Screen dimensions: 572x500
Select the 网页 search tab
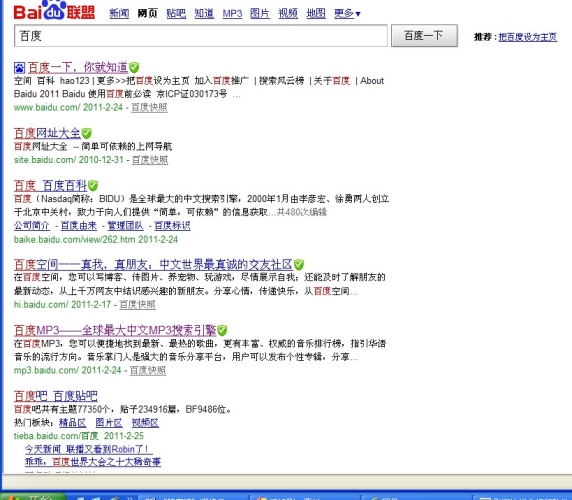[147, 13]
